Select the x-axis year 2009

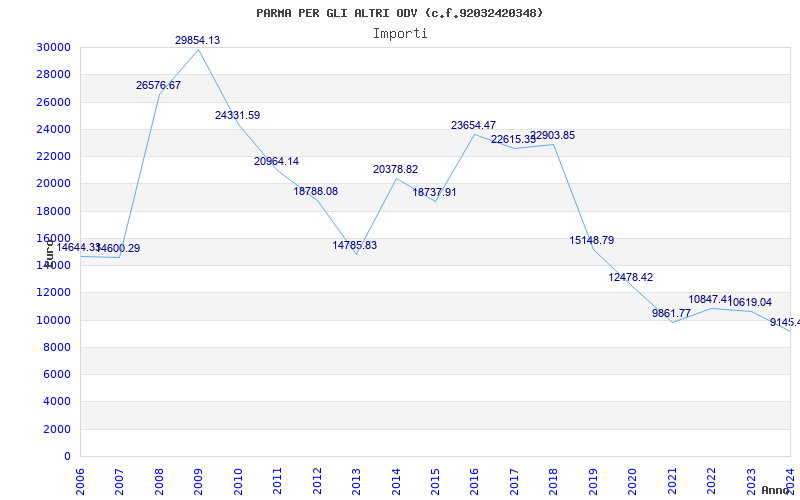coord(198,481)
